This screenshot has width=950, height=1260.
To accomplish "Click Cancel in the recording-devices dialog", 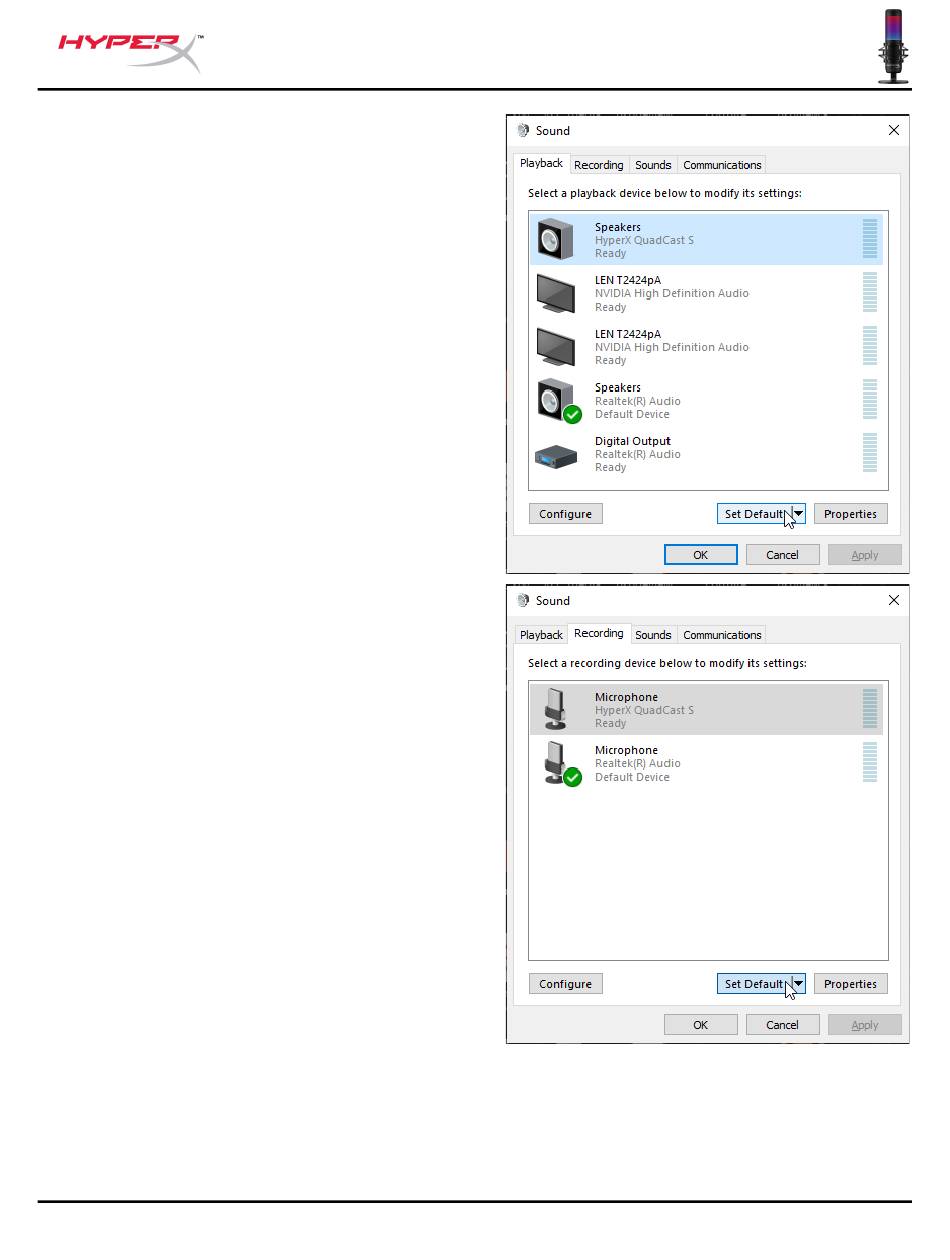I will tap(782, 1025).
